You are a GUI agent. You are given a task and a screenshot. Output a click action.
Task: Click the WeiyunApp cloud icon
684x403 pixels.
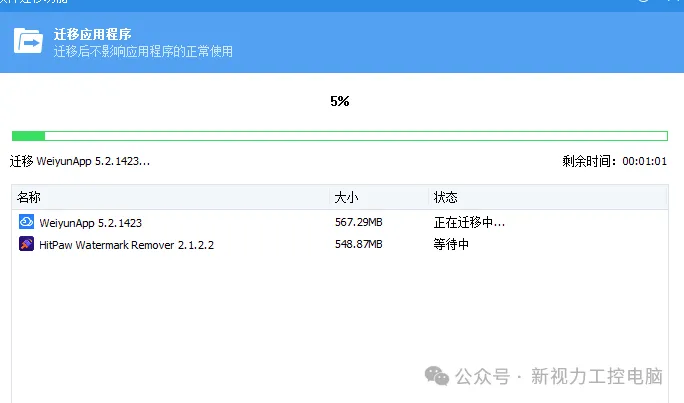pos(26,222)
